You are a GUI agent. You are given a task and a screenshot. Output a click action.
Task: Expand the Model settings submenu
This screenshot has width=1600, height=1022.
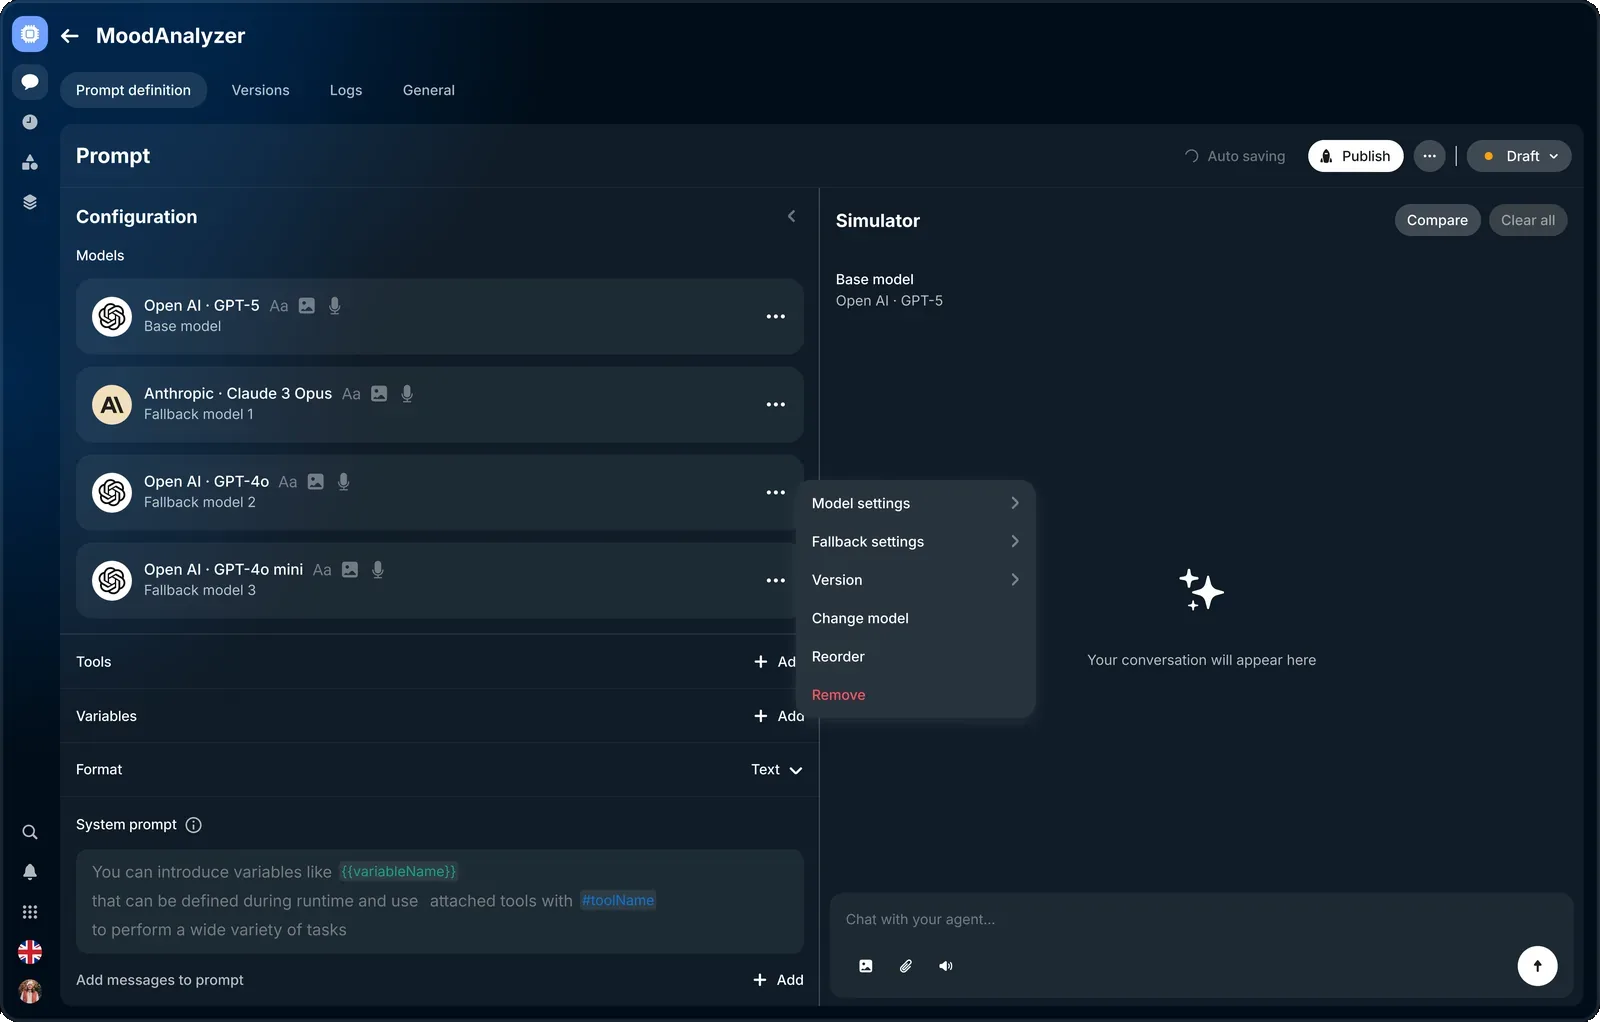pyautogui.click(x=915, y=503)
